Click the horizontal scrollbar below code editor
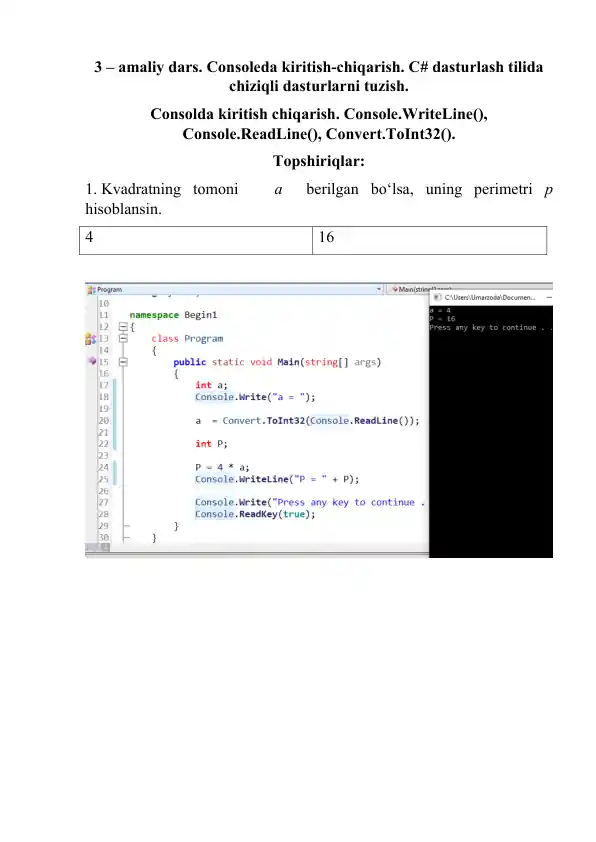Screen dimensions: 596x842 [x=257, y=547]
